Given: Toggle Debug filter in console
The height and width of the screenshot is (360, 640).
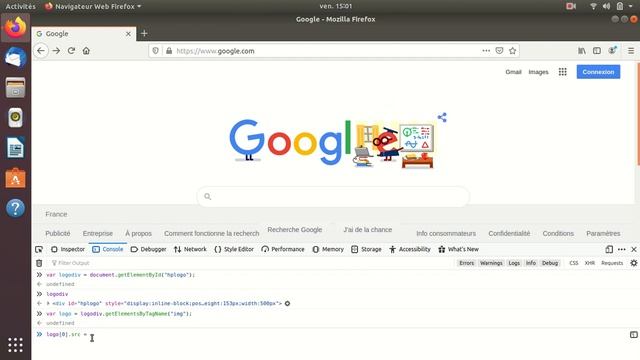Looking at the screenshot, I should pos(550,263).
